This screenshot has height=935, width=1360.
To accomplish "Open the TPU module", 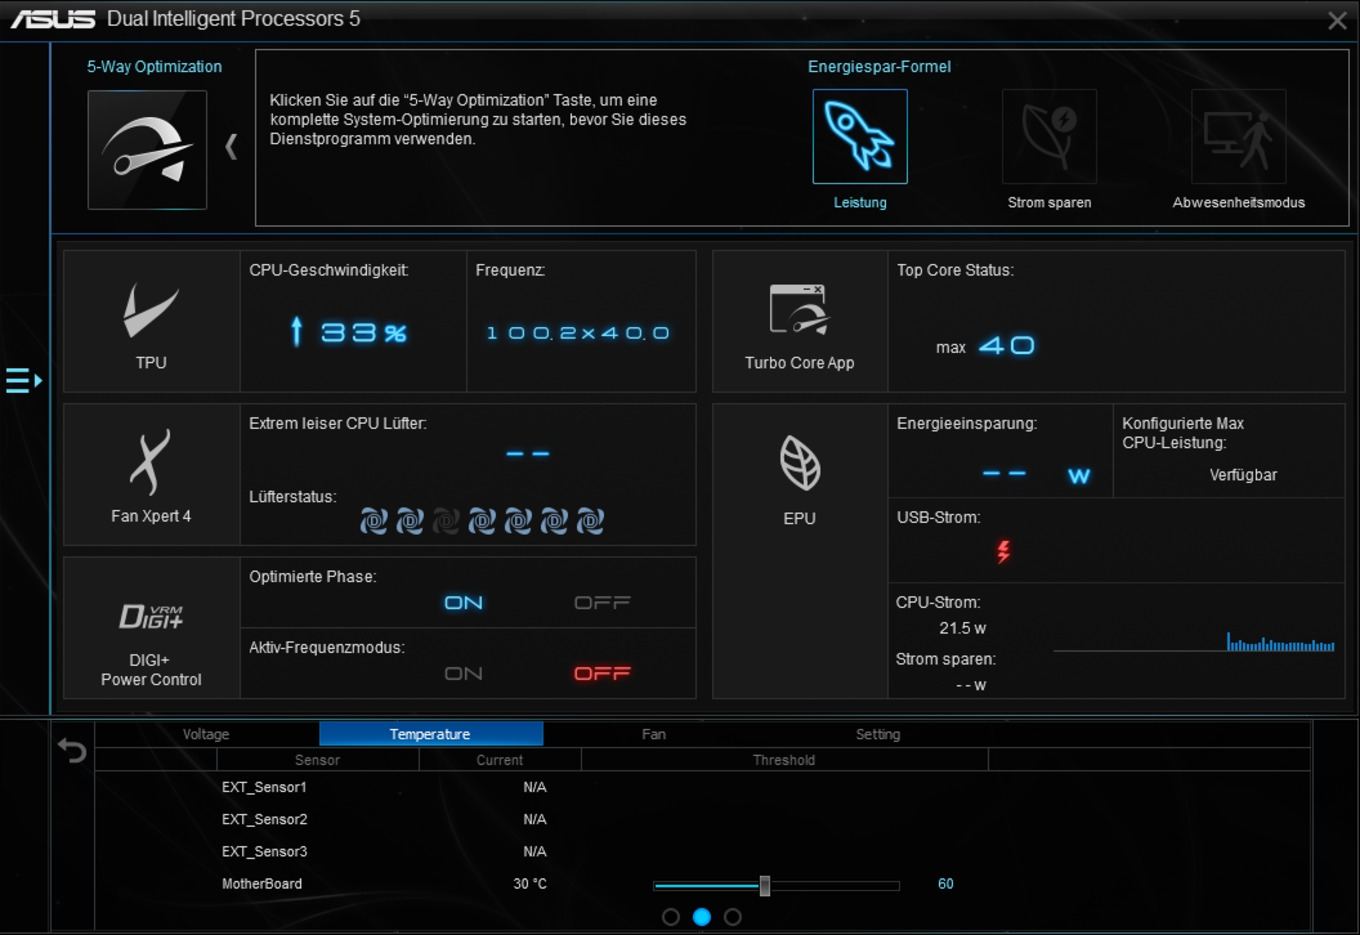I will [x=151, y=321].
